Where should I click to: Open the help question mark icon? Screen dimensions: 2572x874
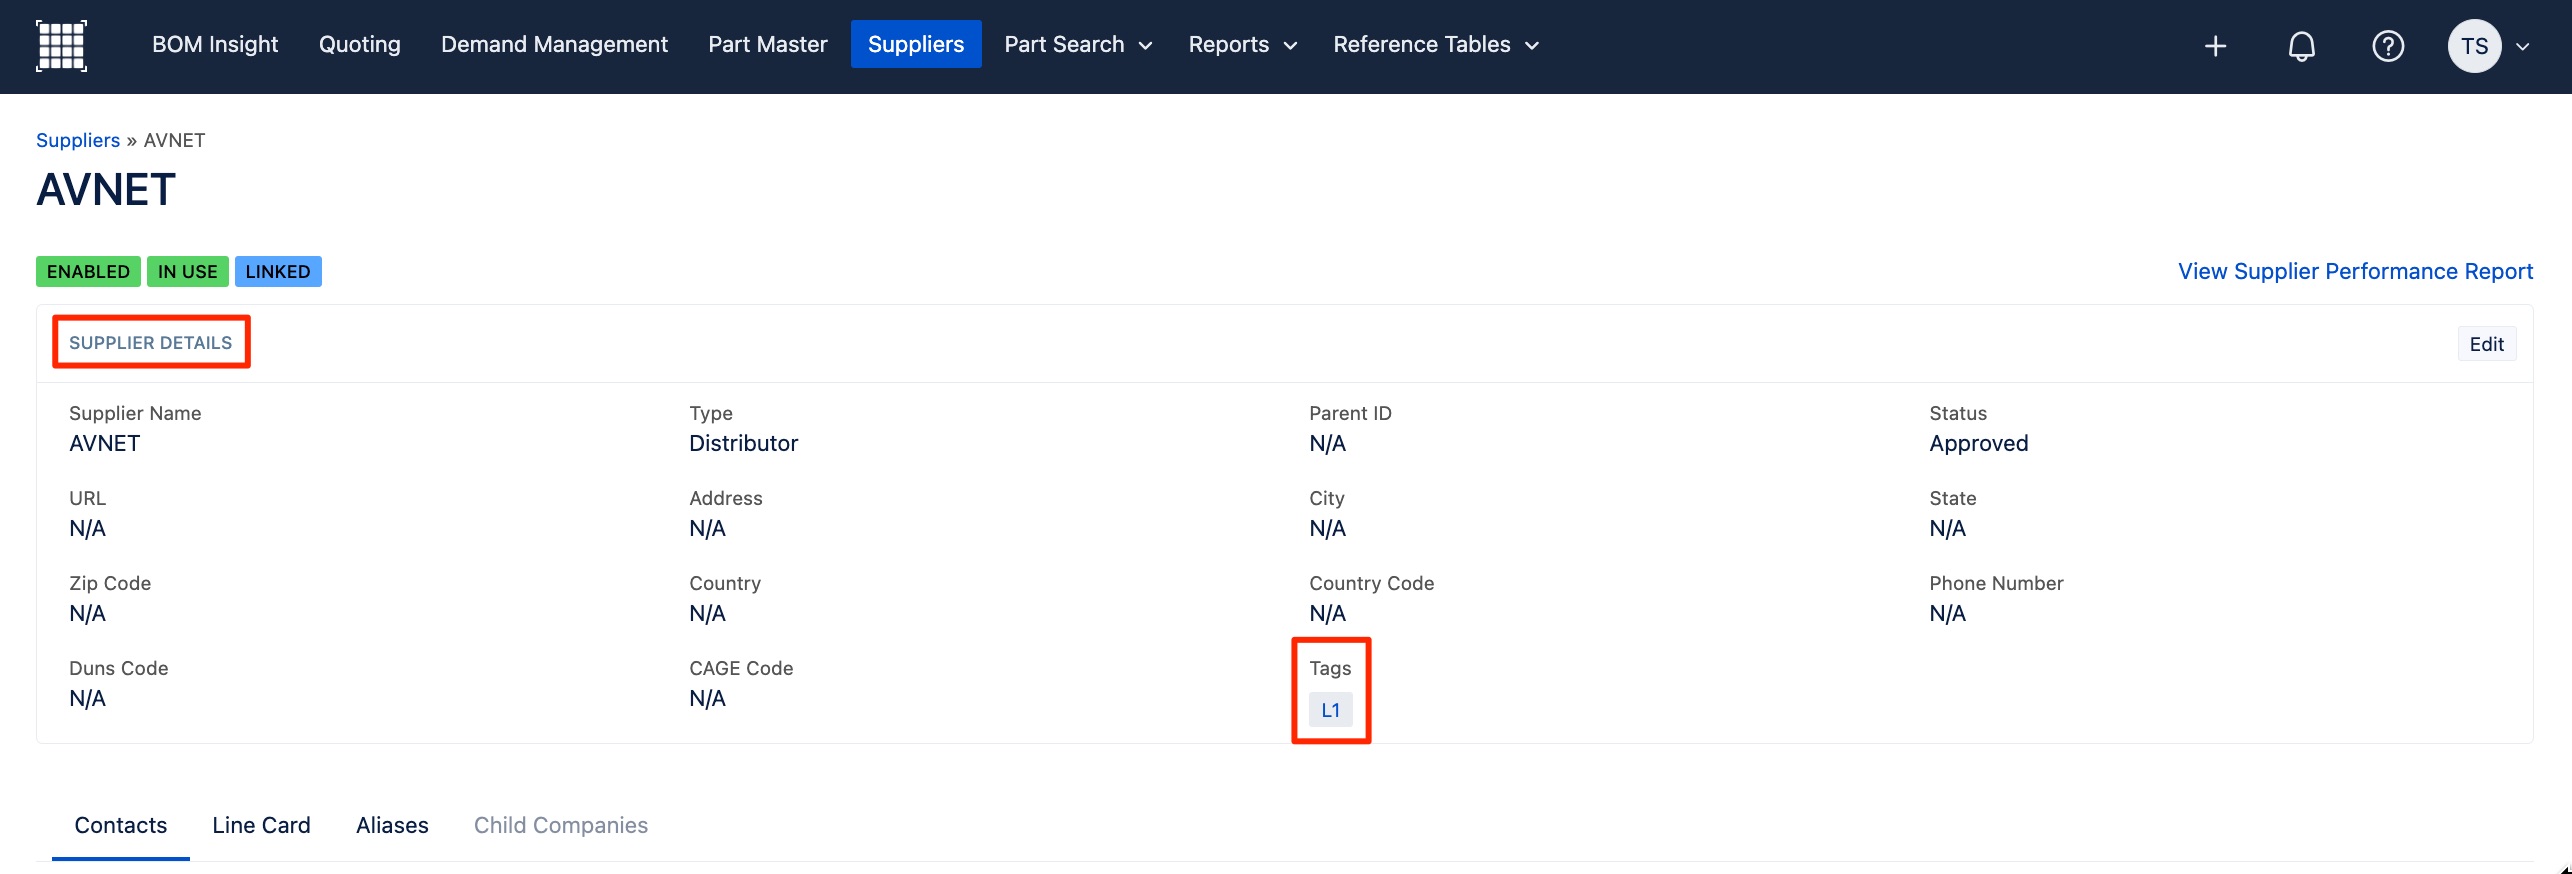pyautogui.click(x=2388, y=46)
